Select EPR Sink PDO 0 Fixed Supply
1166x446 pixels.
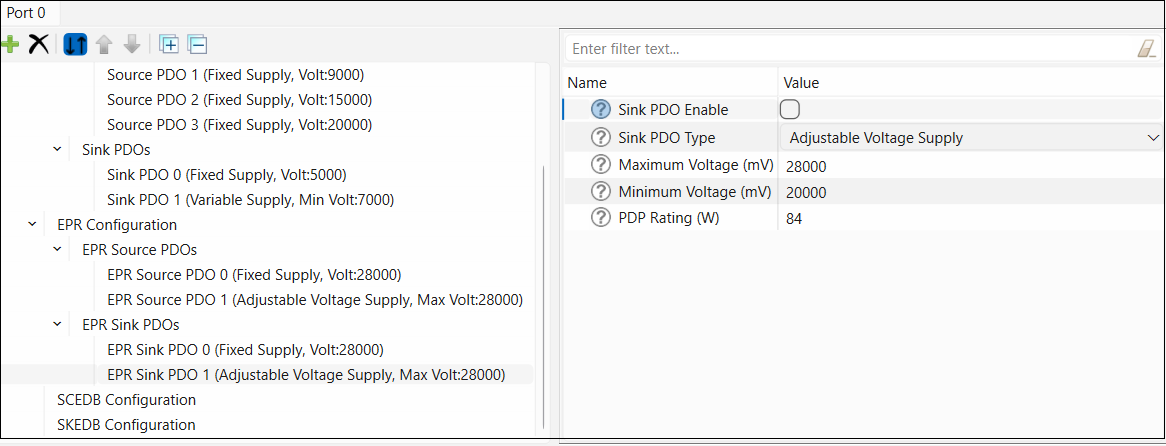(245, 350)
